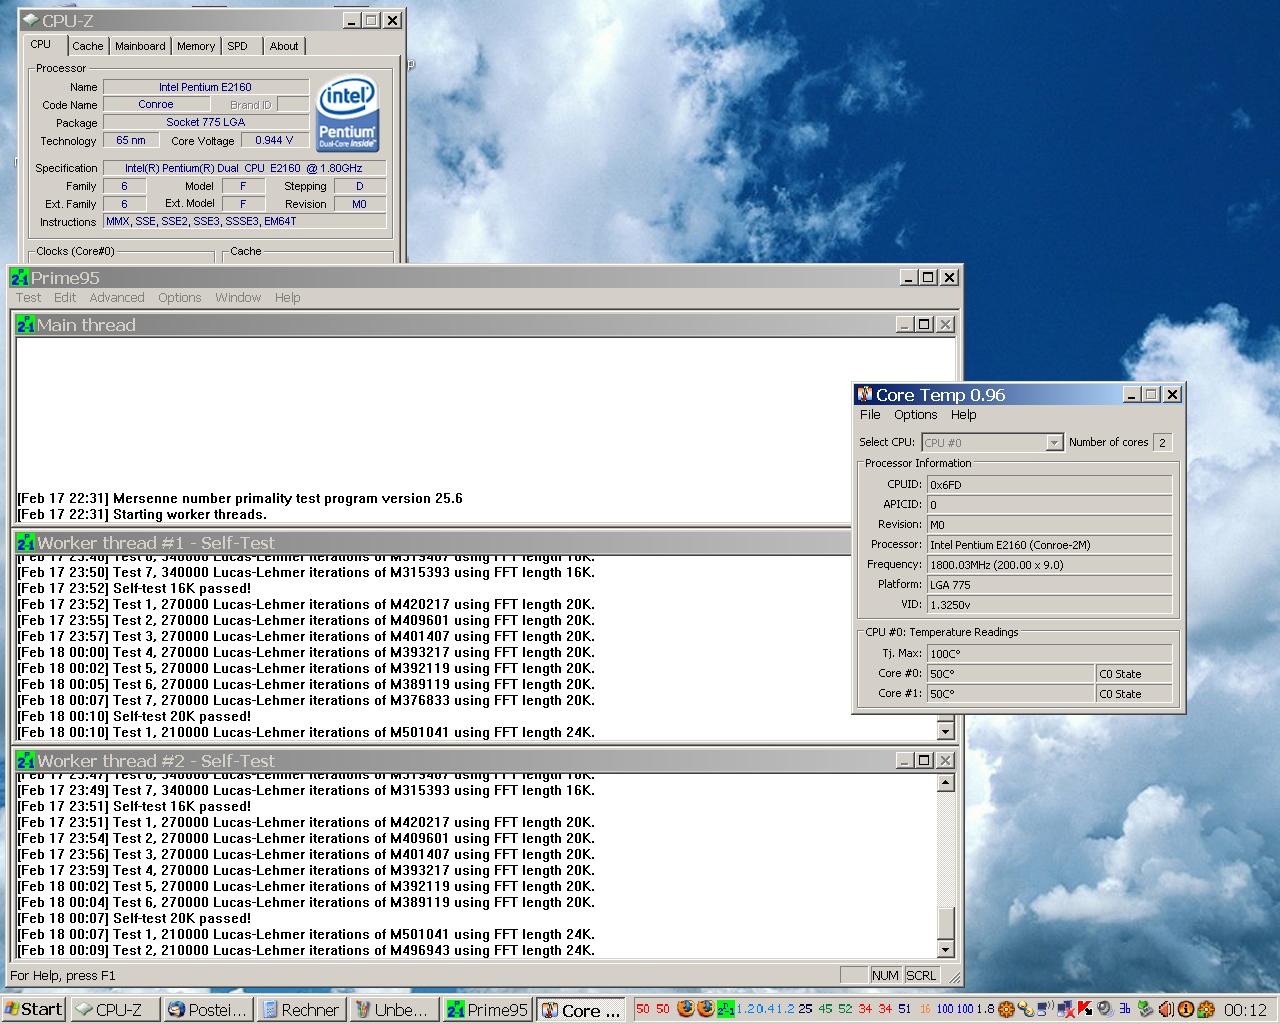Click the wireless monitor tray icon

click(1045, 1009)
